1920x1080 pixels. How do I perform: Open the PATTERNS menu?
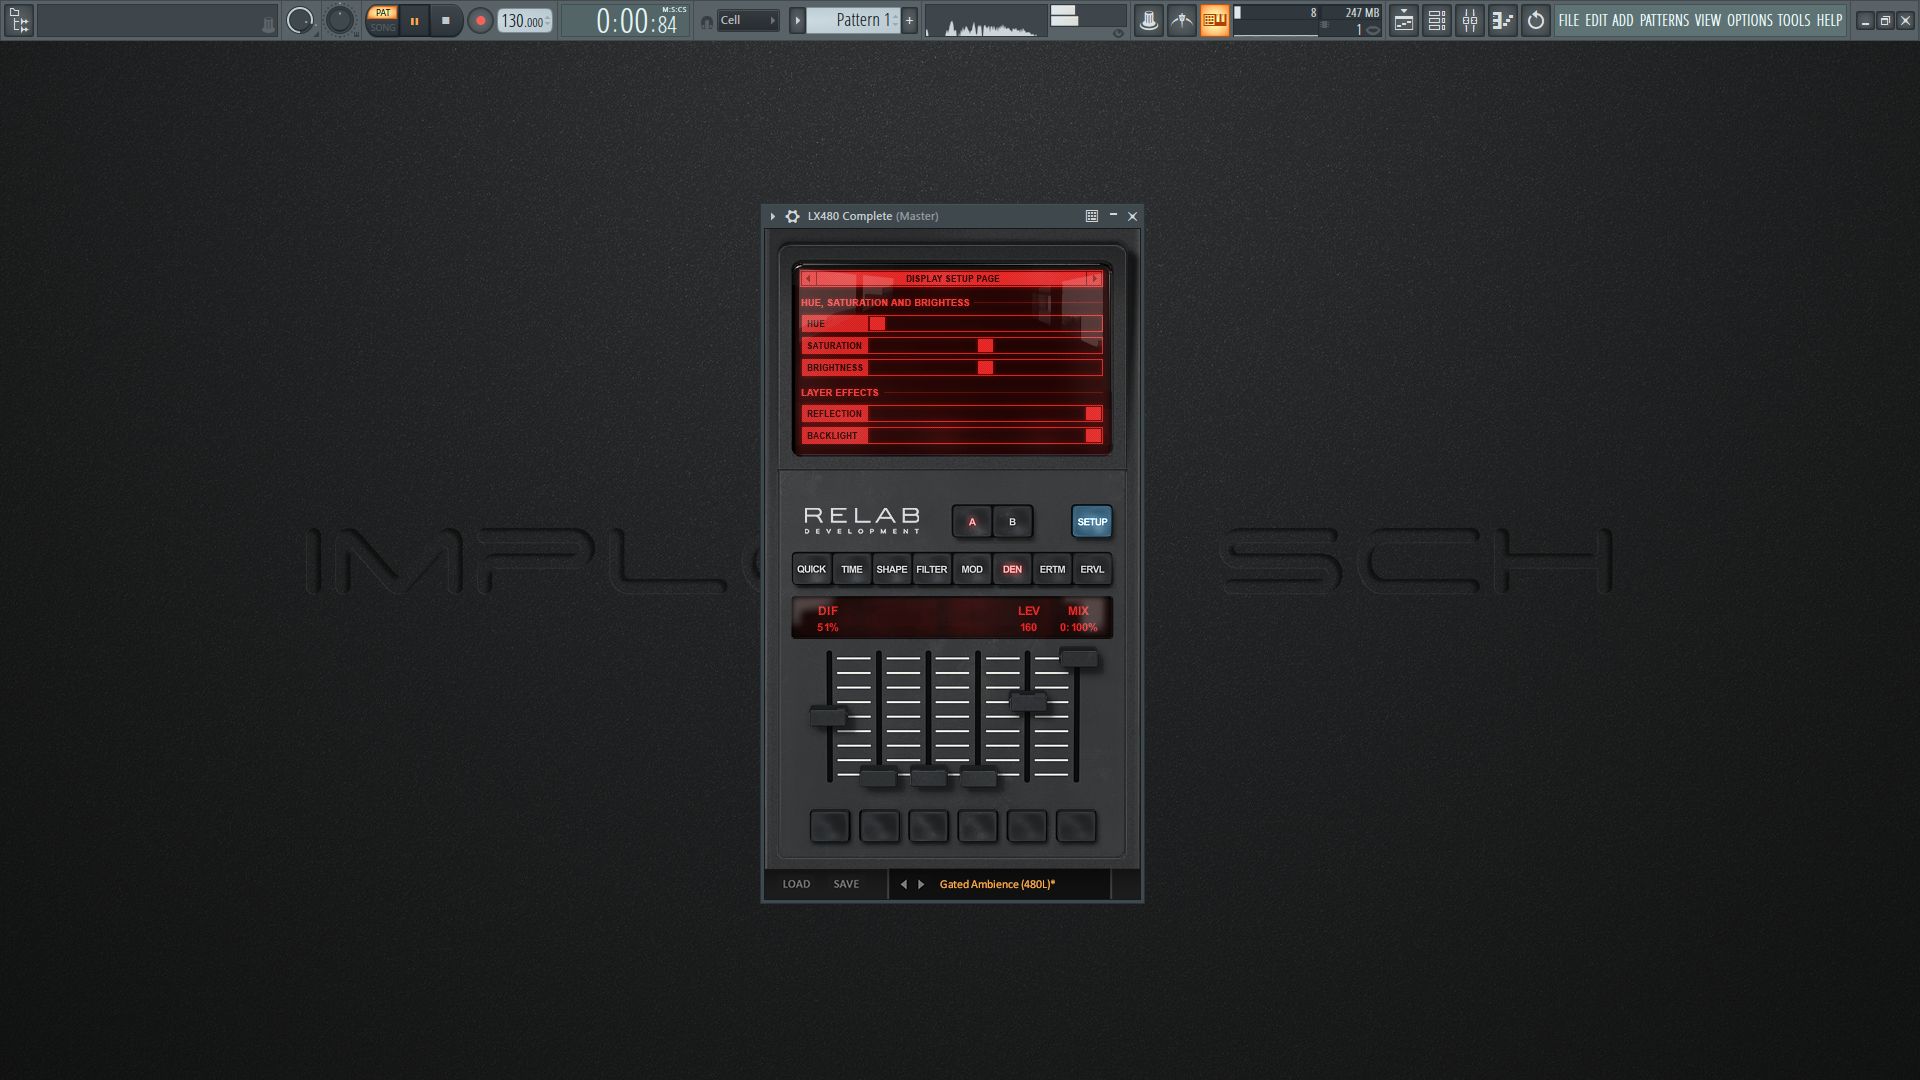tap(1664, 20)
